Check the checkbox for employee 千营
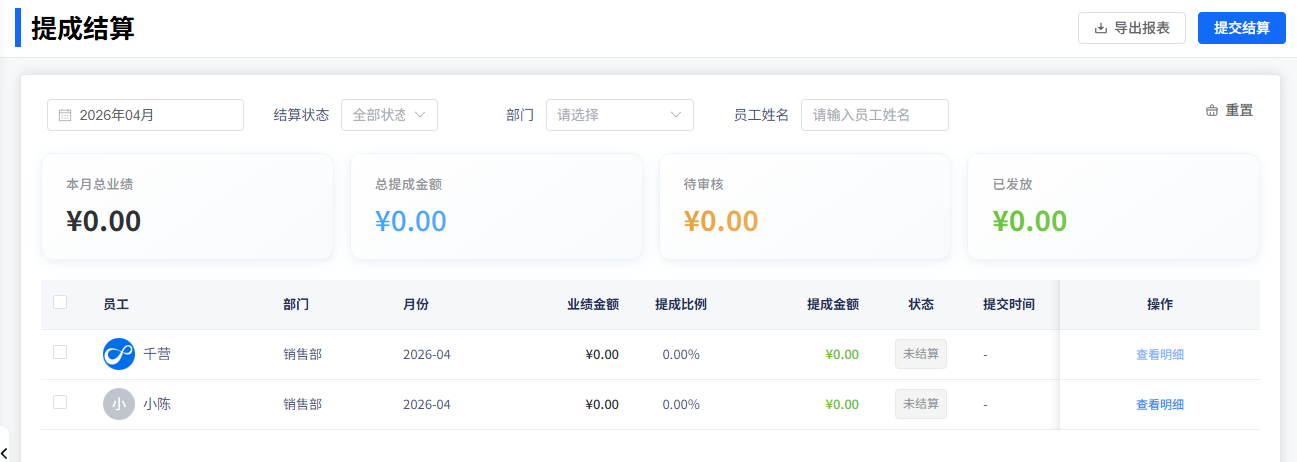Screen dimensions: 1297x462 coord(60,352)
